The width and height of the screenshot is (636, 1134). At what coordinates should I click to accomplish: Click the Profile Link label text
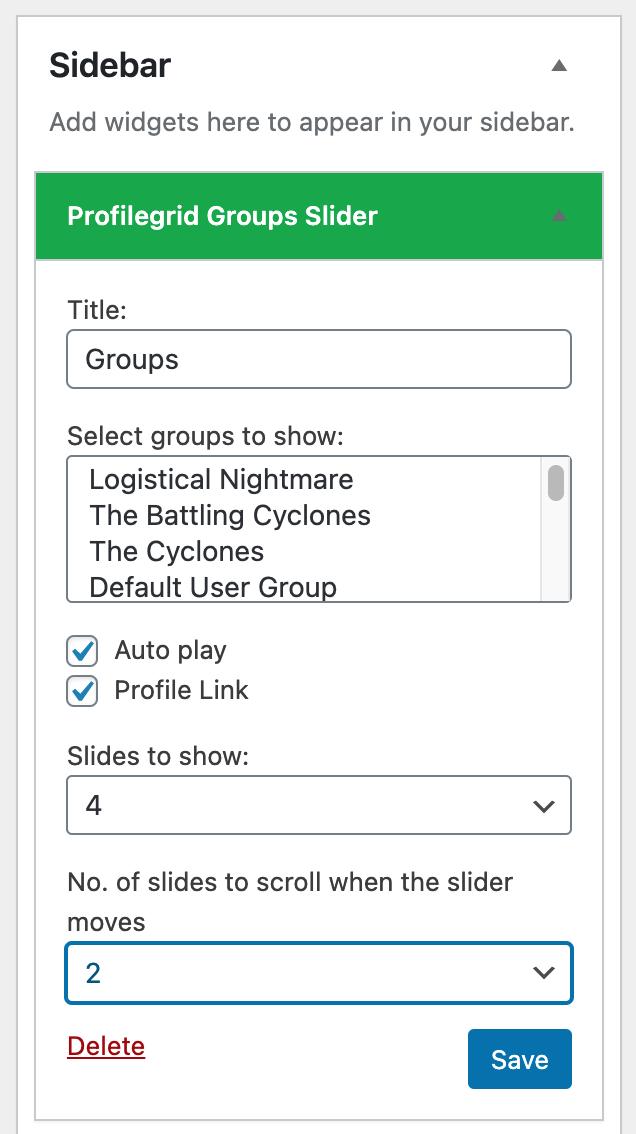181,691
